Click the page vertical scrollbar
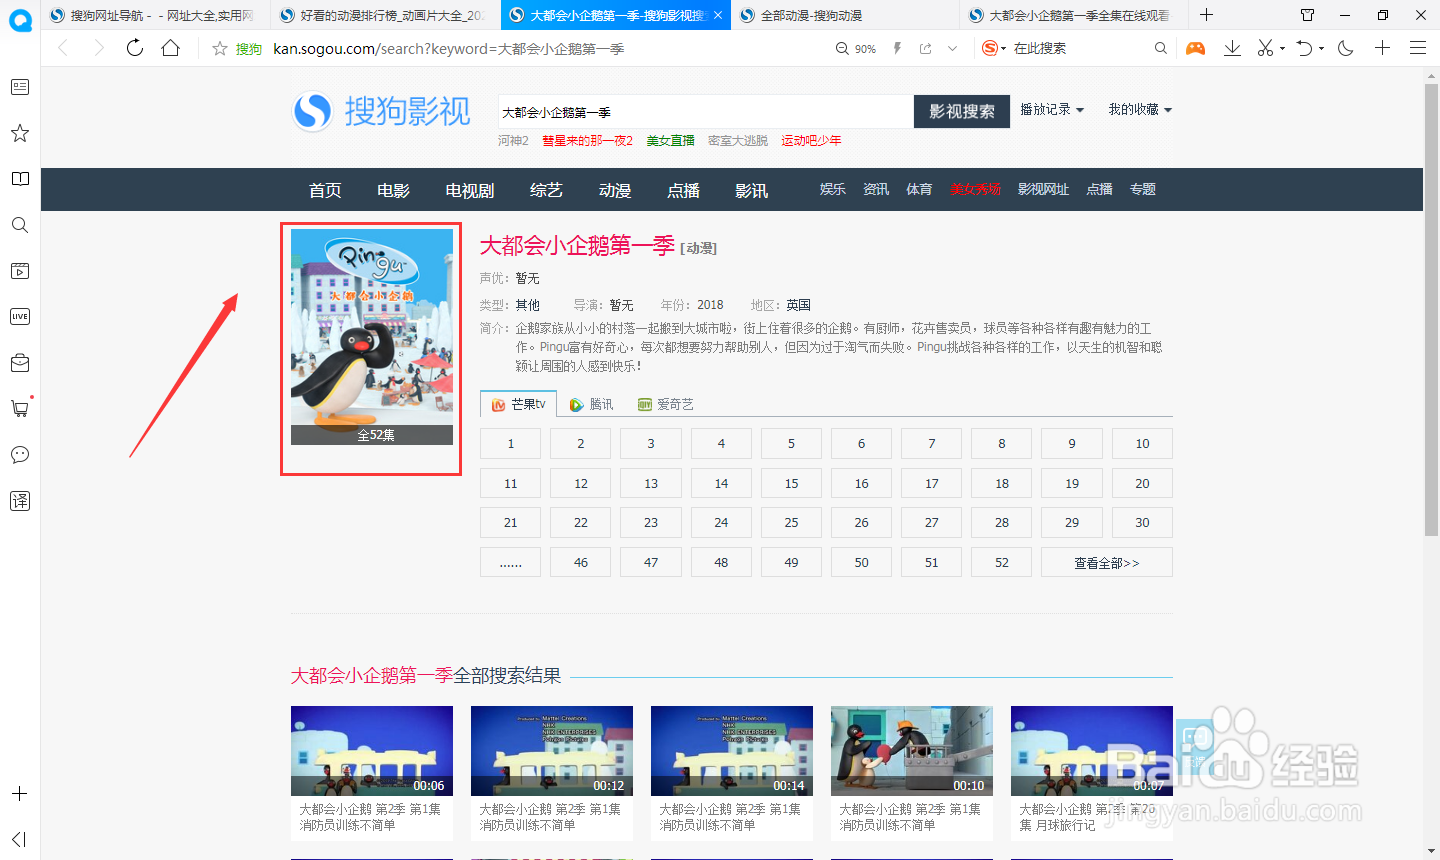The image size is (1440, 860). tap(1431, 310)
